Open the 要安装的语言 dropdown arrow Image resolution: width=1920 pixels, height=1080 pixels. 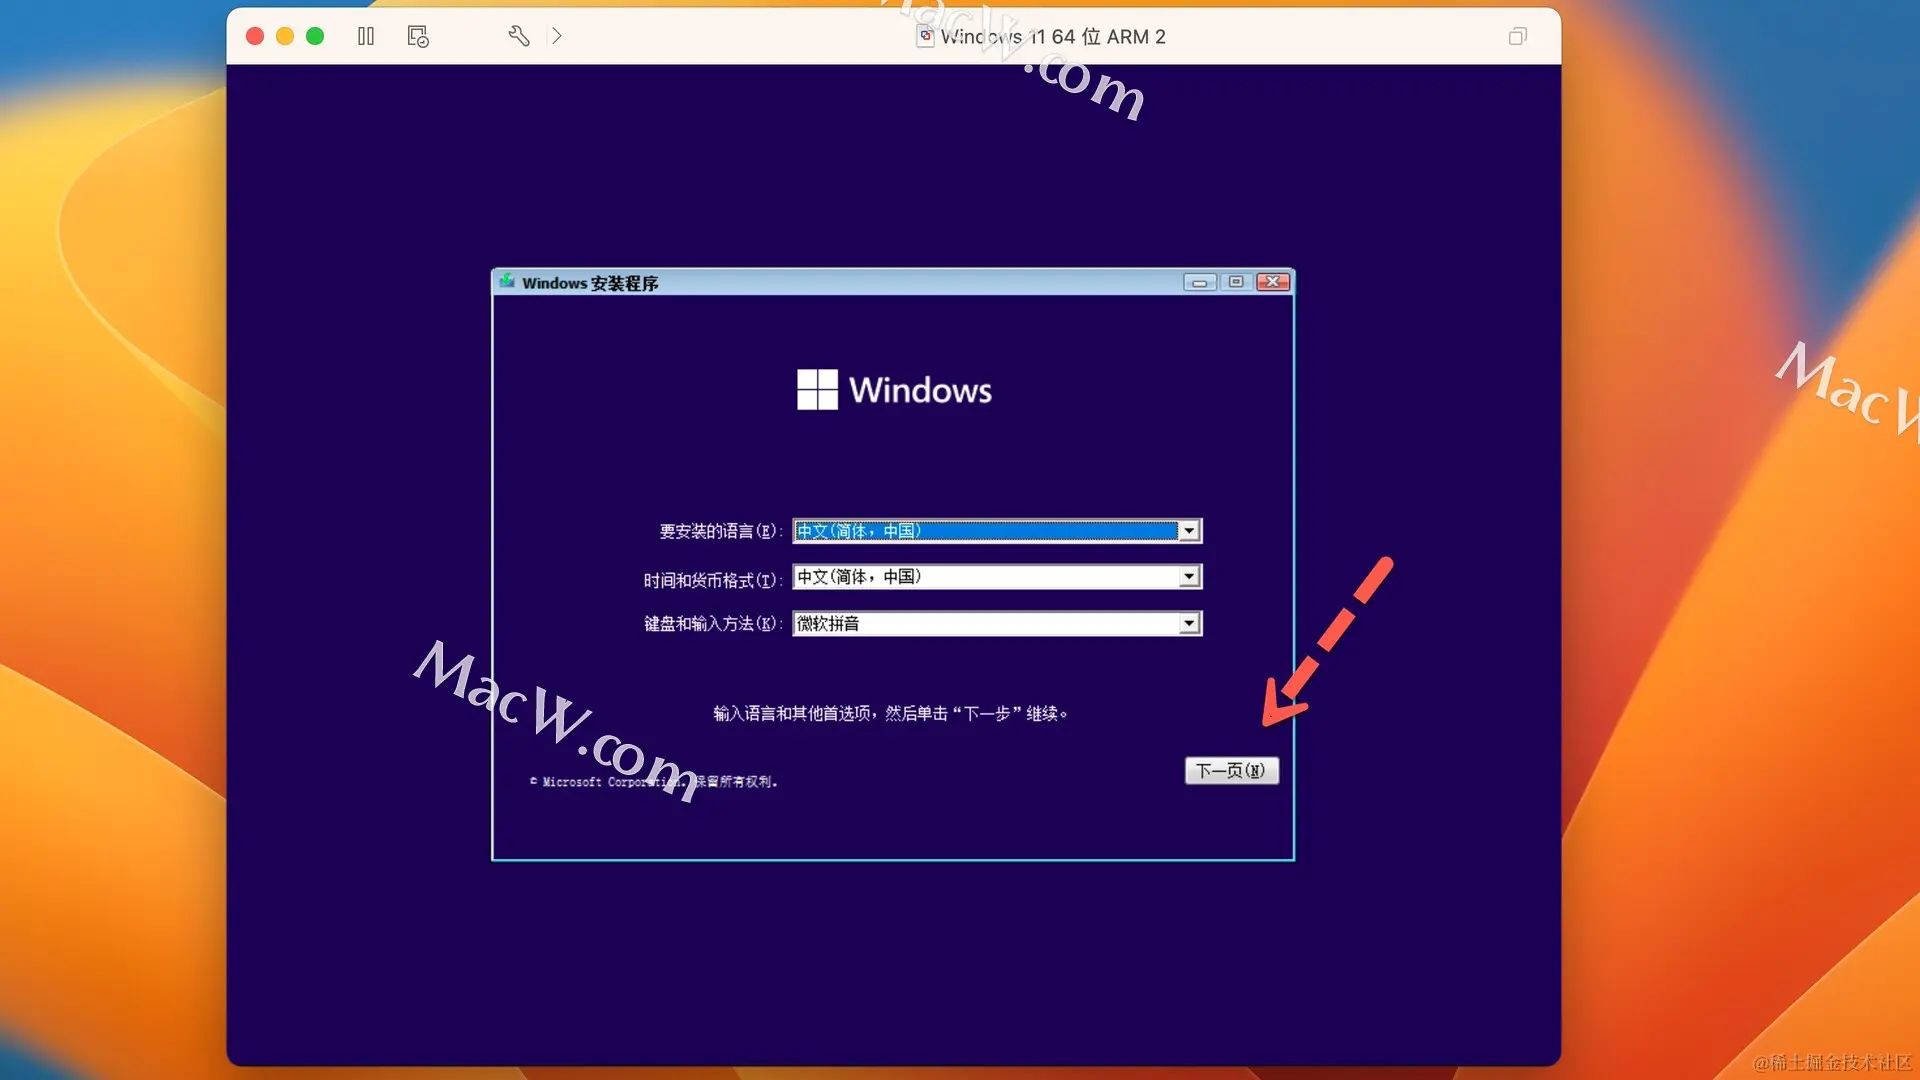(1188, 531)
